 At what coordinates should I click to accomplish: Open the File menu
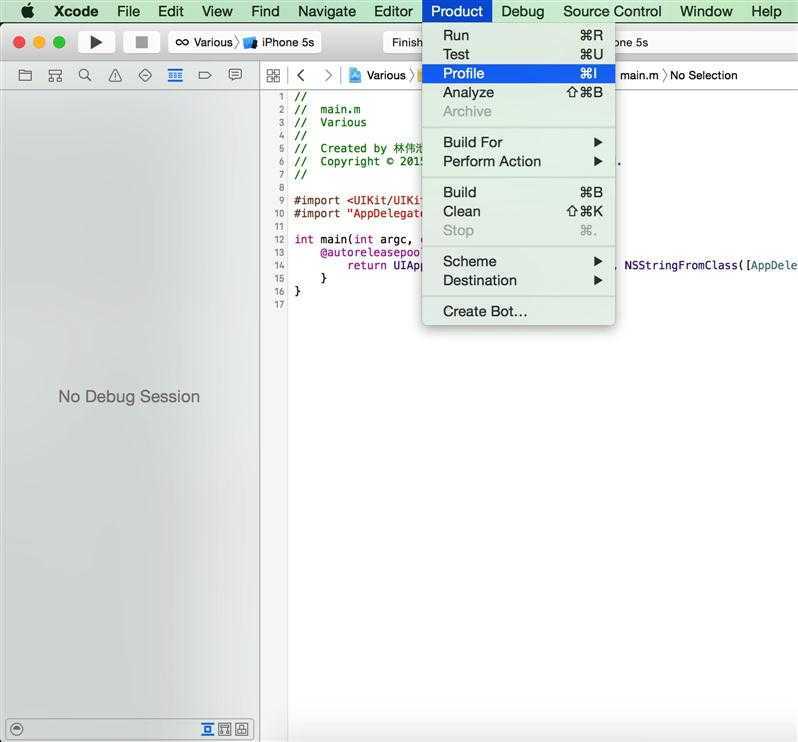(x=128, y=11)
